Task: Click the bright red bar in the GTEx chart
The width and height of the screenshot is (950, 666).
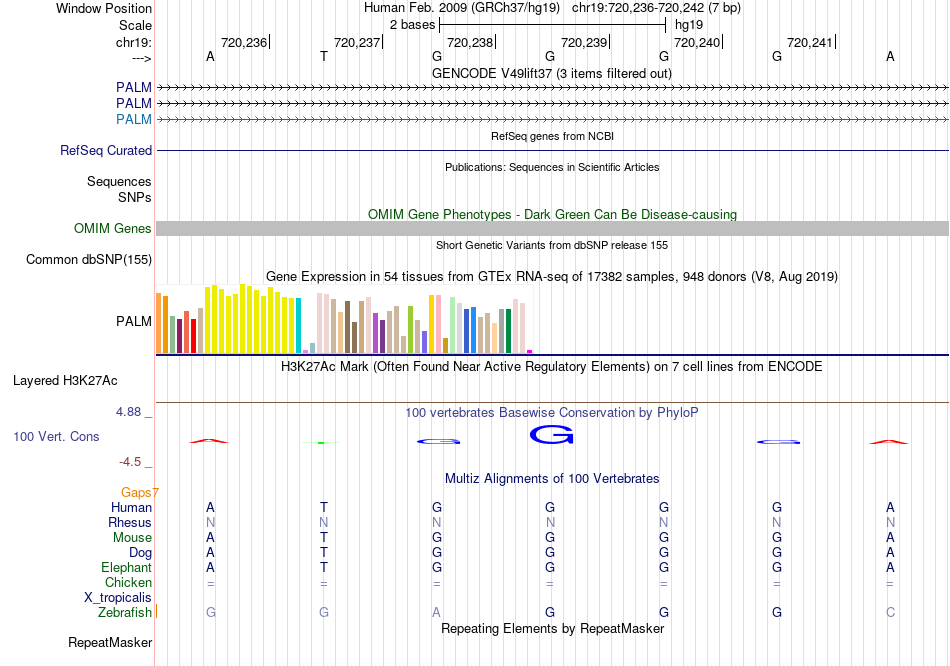Action: point(193,336)
